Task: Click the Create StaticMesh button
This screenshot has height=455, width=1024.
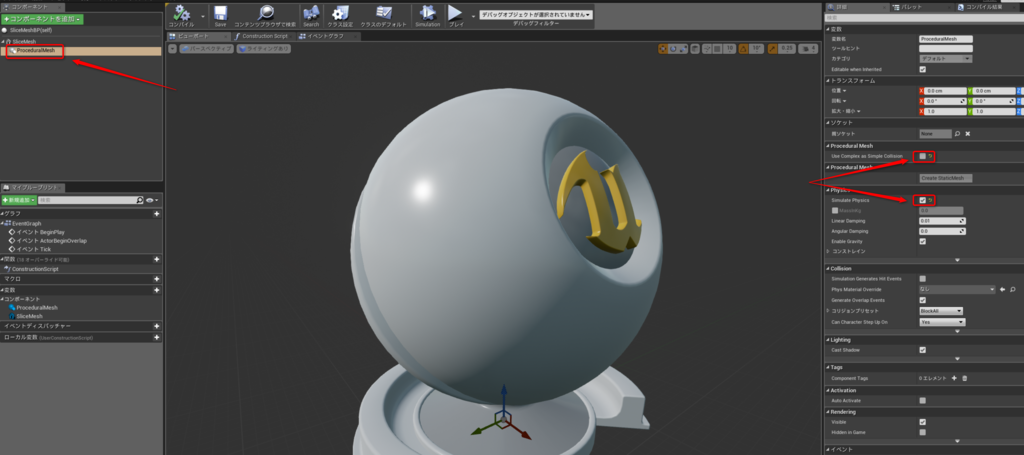Action: click(x=946, y=178)
